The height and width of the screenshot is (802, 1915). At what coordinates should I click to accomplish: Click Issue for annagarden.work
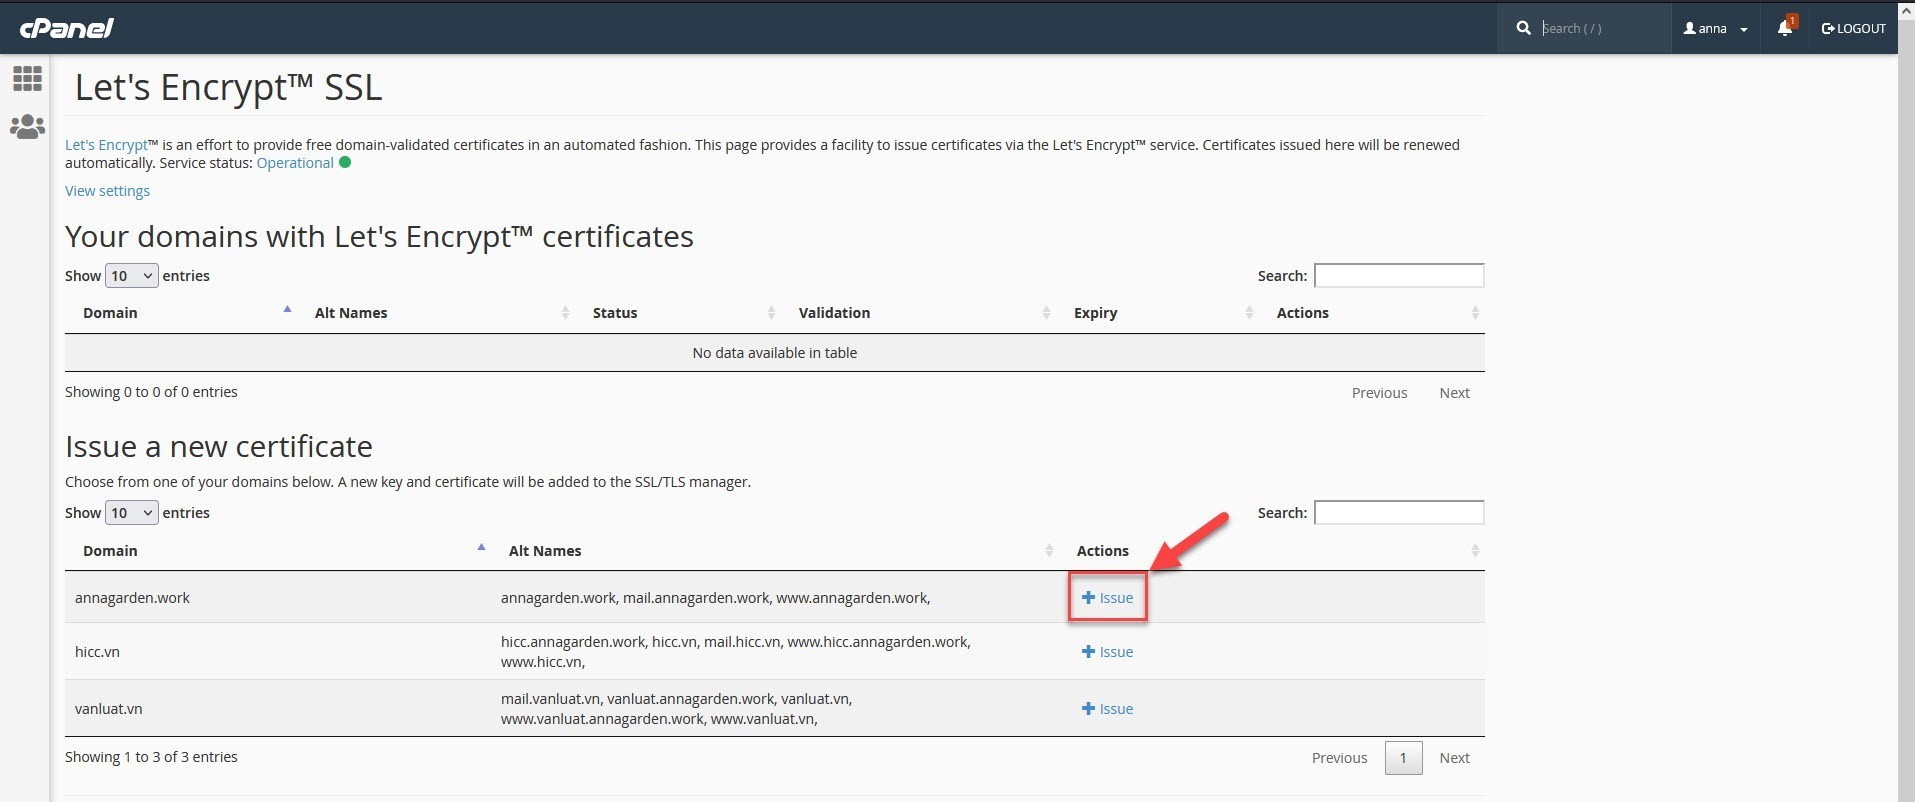[1107, 598]
